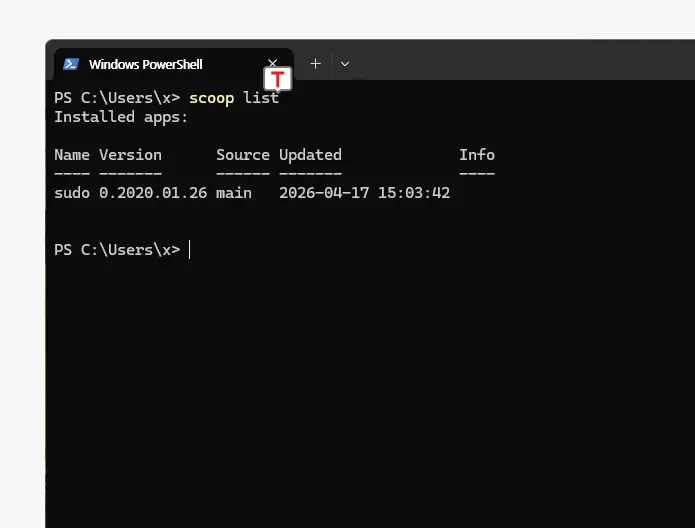
Task: Open a new tab with plus button
Action: tap(315, 63)
